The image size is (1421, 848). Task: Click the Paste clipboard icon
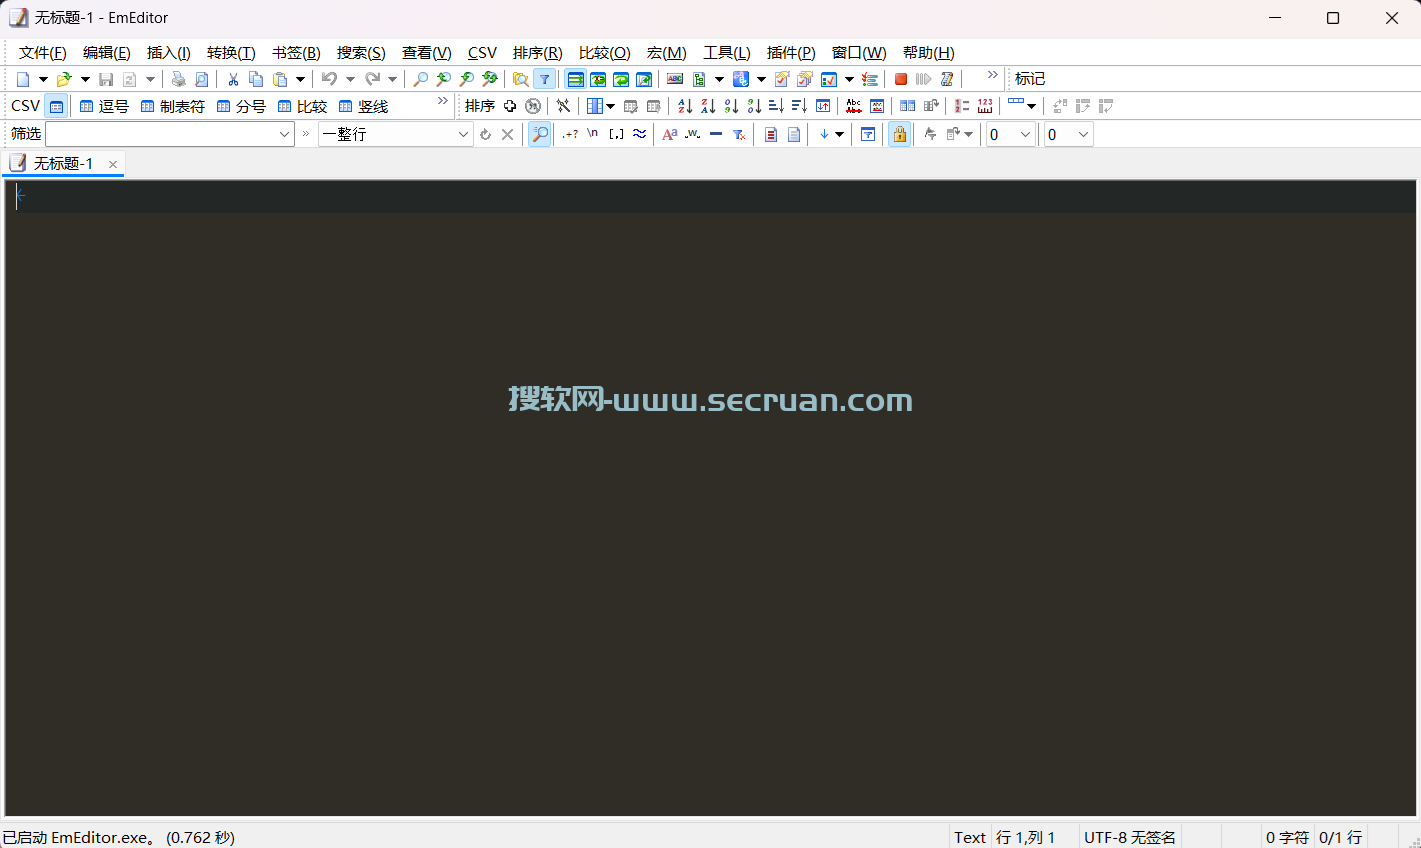coord(281,79)
